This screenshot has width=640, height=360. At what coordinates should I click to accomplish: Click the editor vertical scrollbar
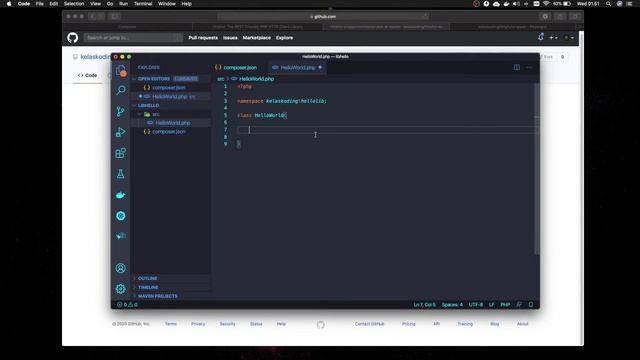pyautogui.click(x=537, y=168)
